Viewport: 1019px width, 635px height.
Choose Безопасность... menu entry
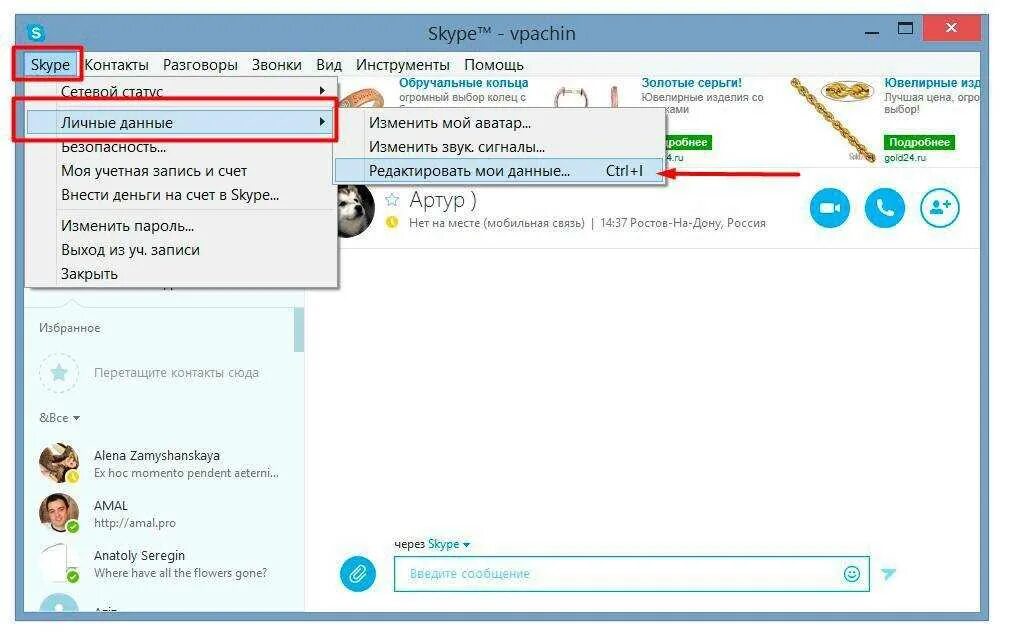pyautogui.click(x=181, y=147)
